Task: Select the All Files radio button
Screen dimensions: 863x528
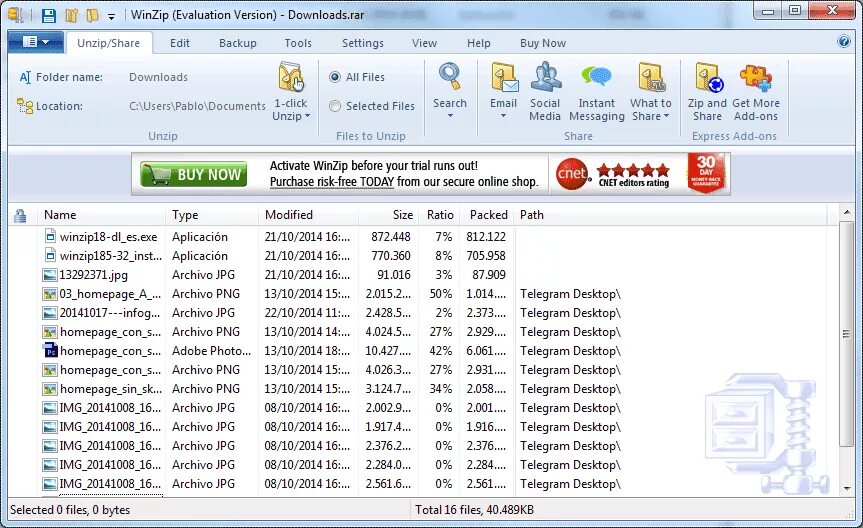Action: point(335,77)
